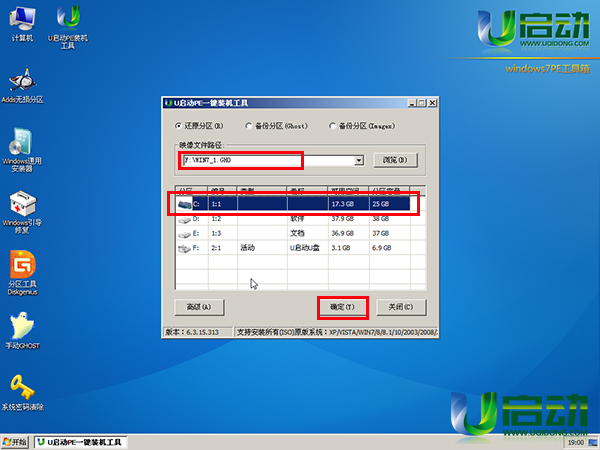
Task: Open the 计算机 desktop icon
Action: [22, 24]
